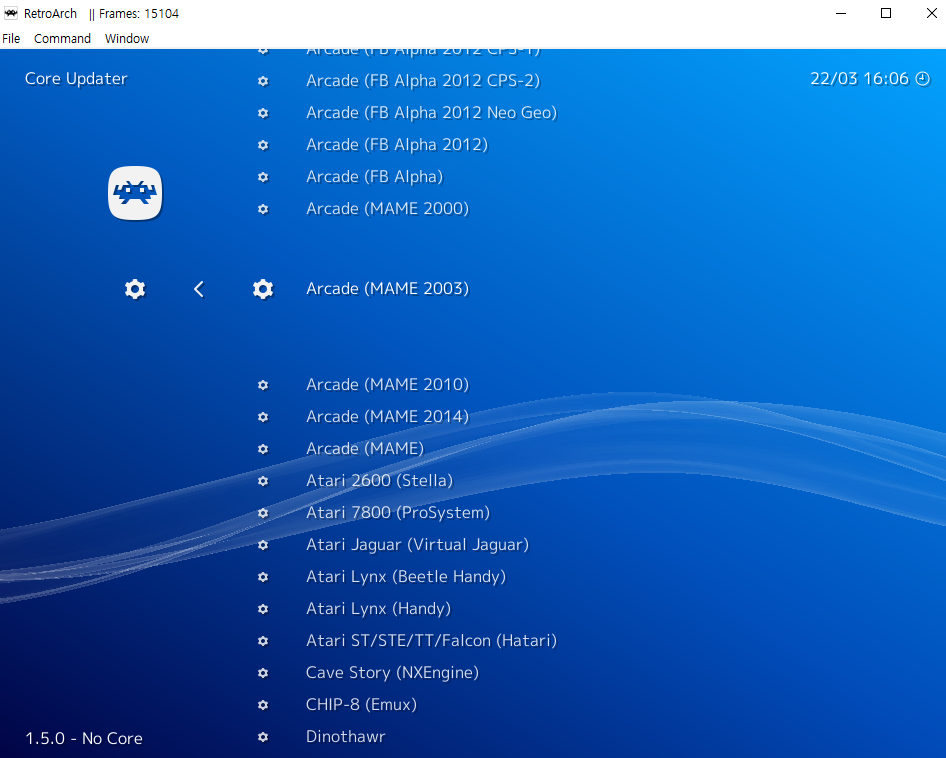Download the highlighted Arcade (MAME 2003) core
946x758 pixels.
coord(387,289)
